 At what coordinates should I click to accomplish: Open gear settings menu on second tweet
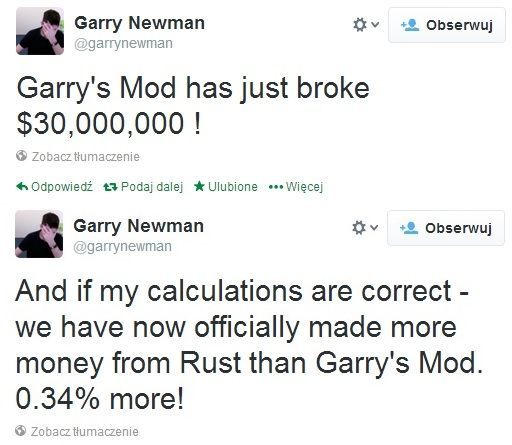tap(365, 228)
